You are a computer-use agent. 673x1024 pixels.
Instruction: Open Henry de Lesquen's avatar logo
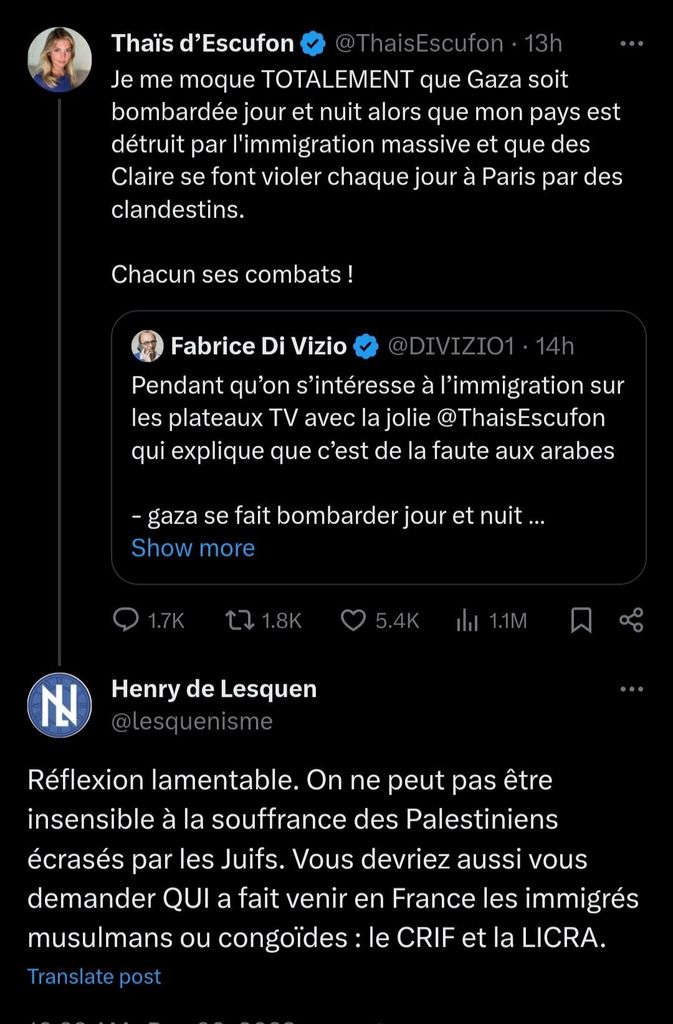click(59, 705)
